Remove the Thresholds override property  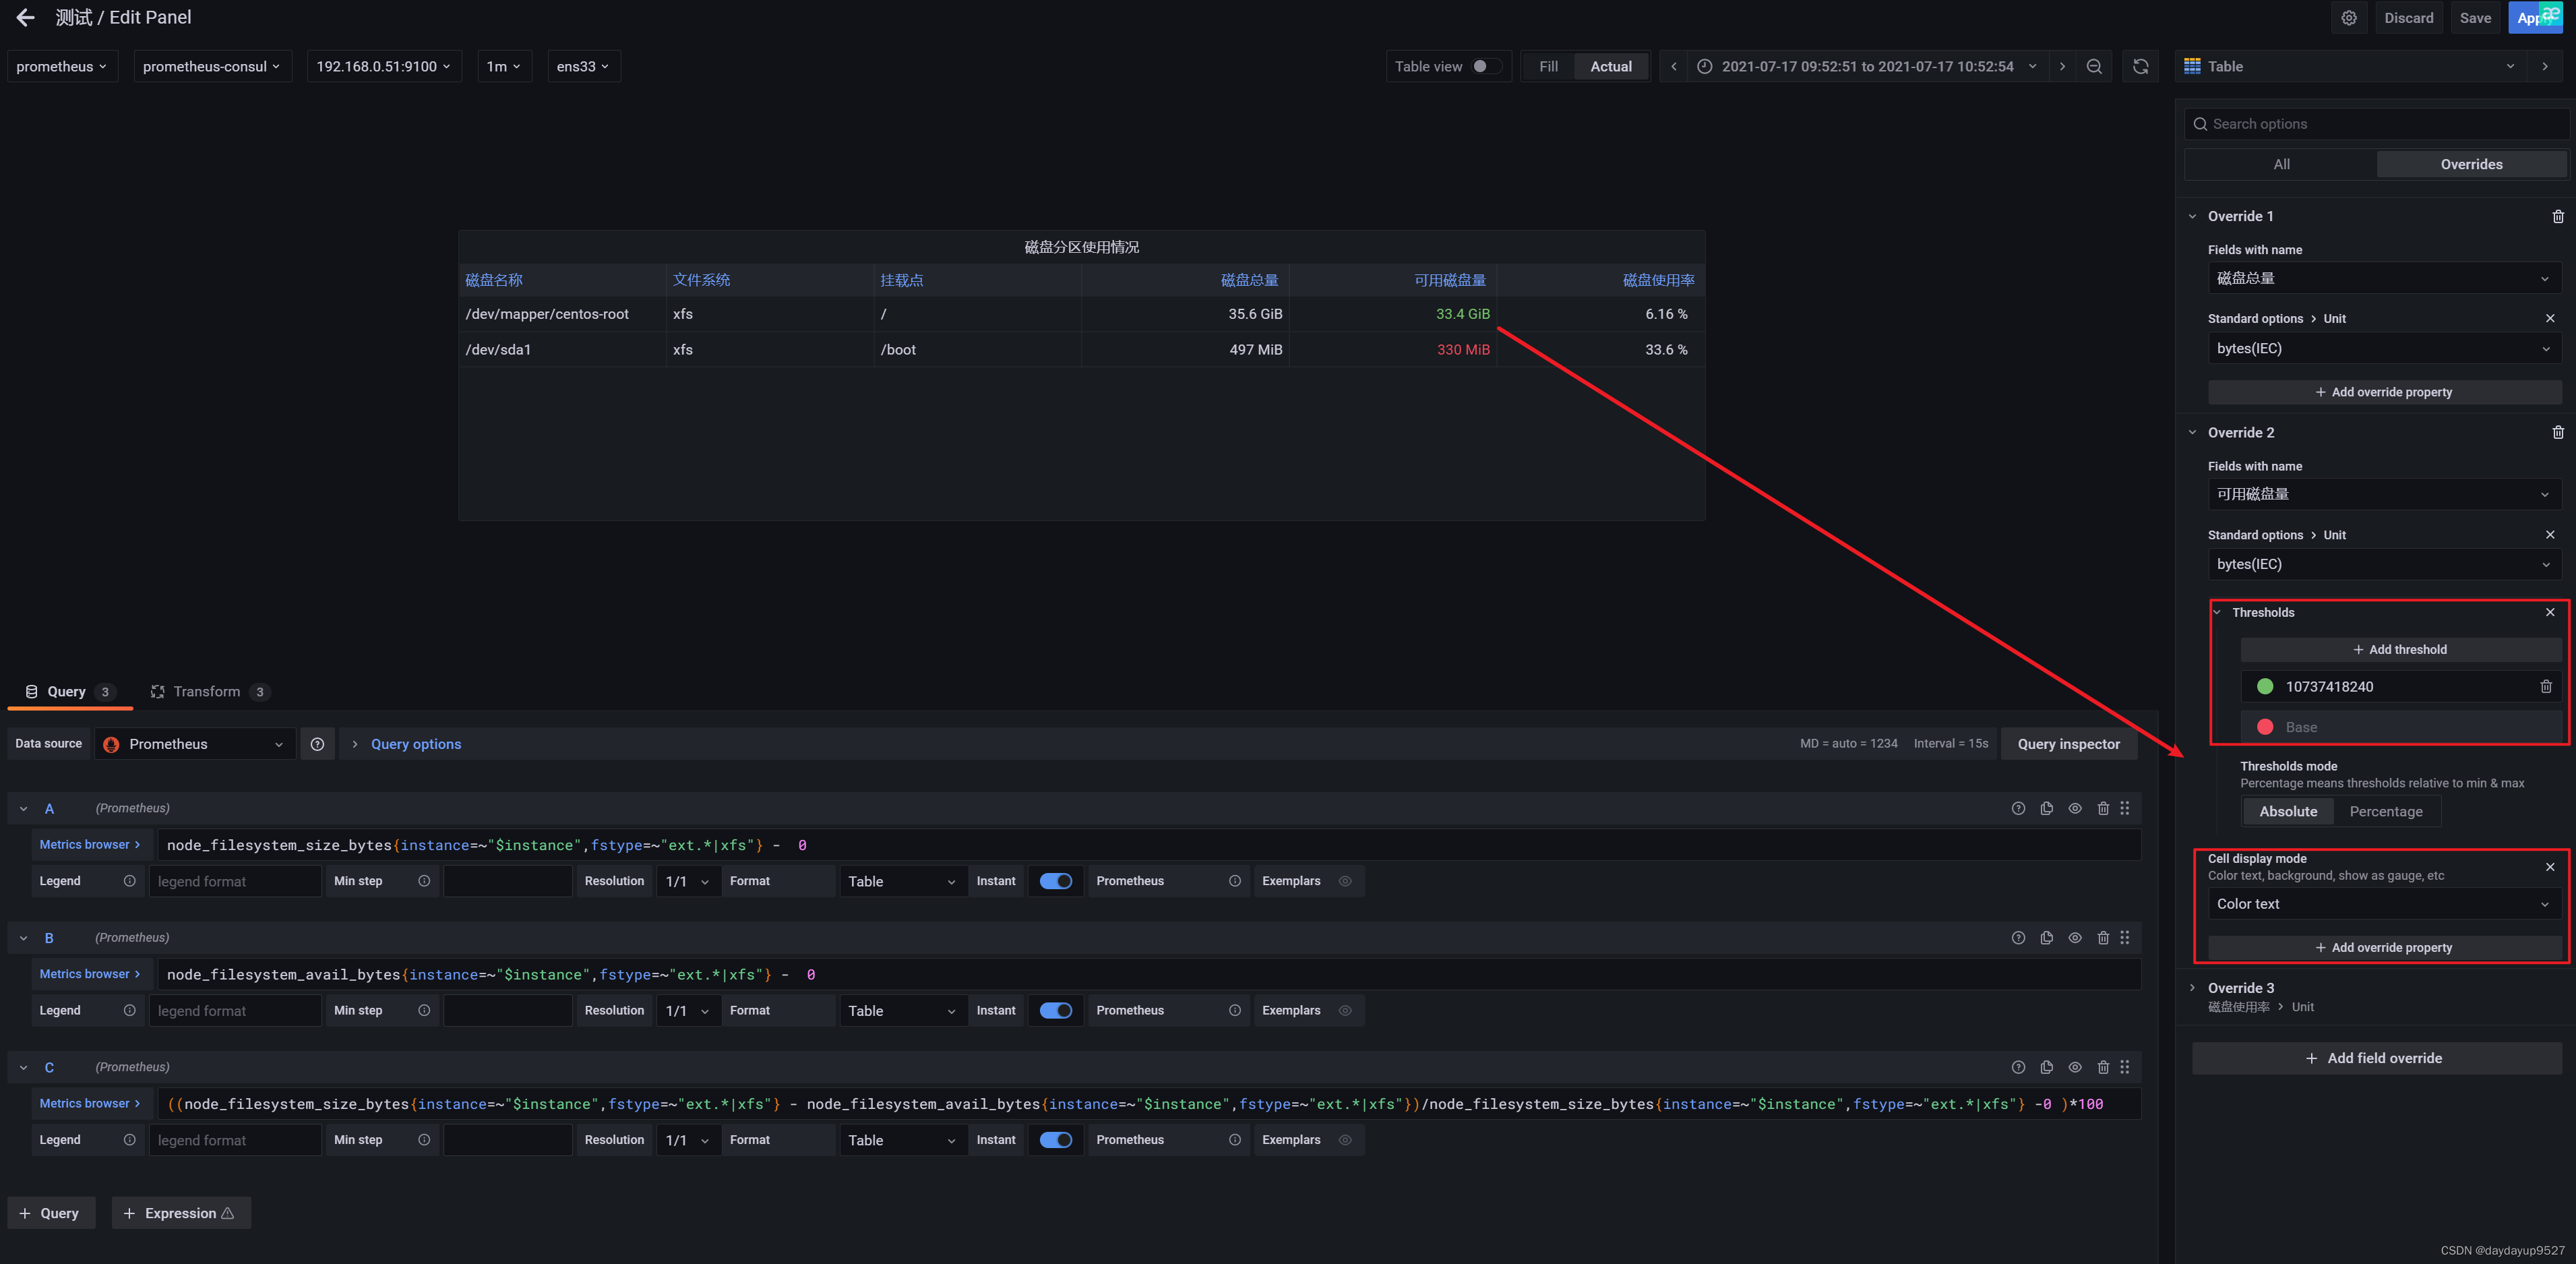(2550, 612)
